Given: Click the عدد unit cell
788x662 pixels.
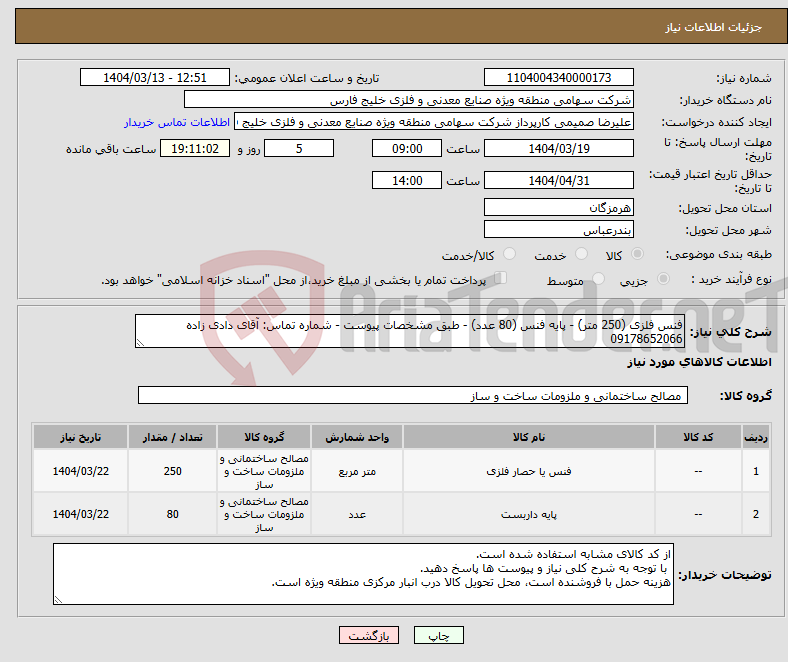Looking at the screenshot, I should click(357, 514).
